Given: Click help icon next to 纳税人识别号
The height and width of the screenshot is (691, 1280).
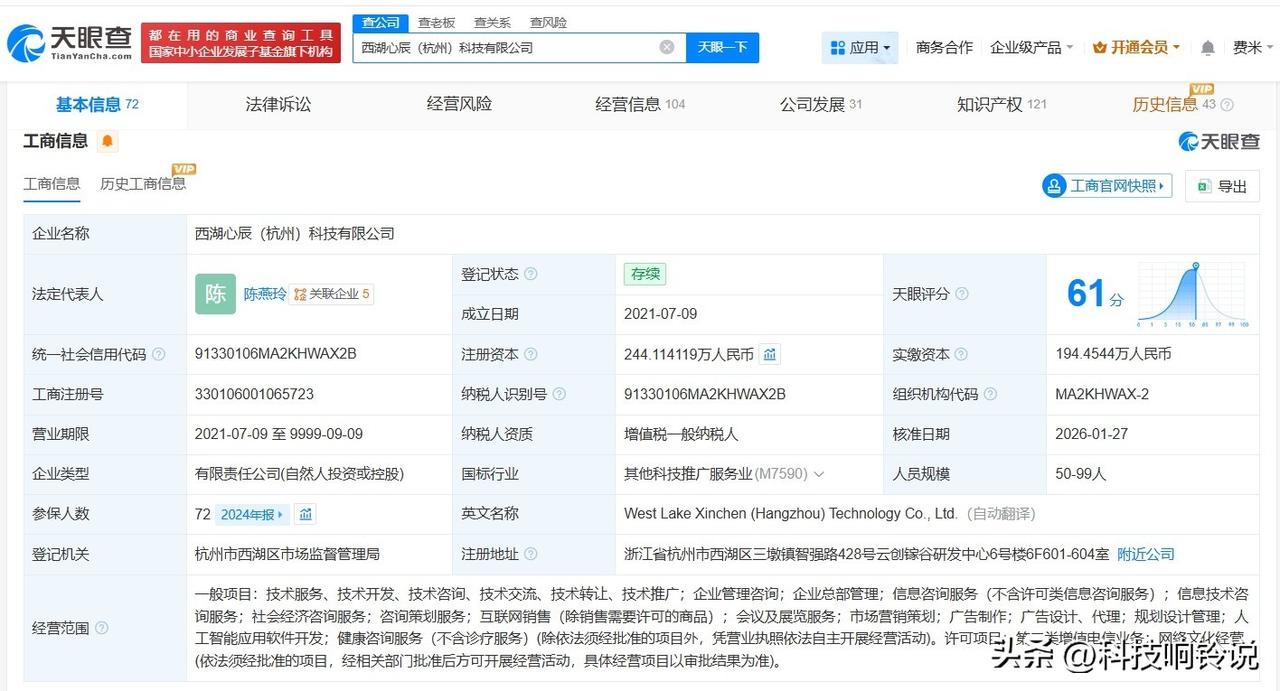Looking at the screenshot, I should [559, 394].
